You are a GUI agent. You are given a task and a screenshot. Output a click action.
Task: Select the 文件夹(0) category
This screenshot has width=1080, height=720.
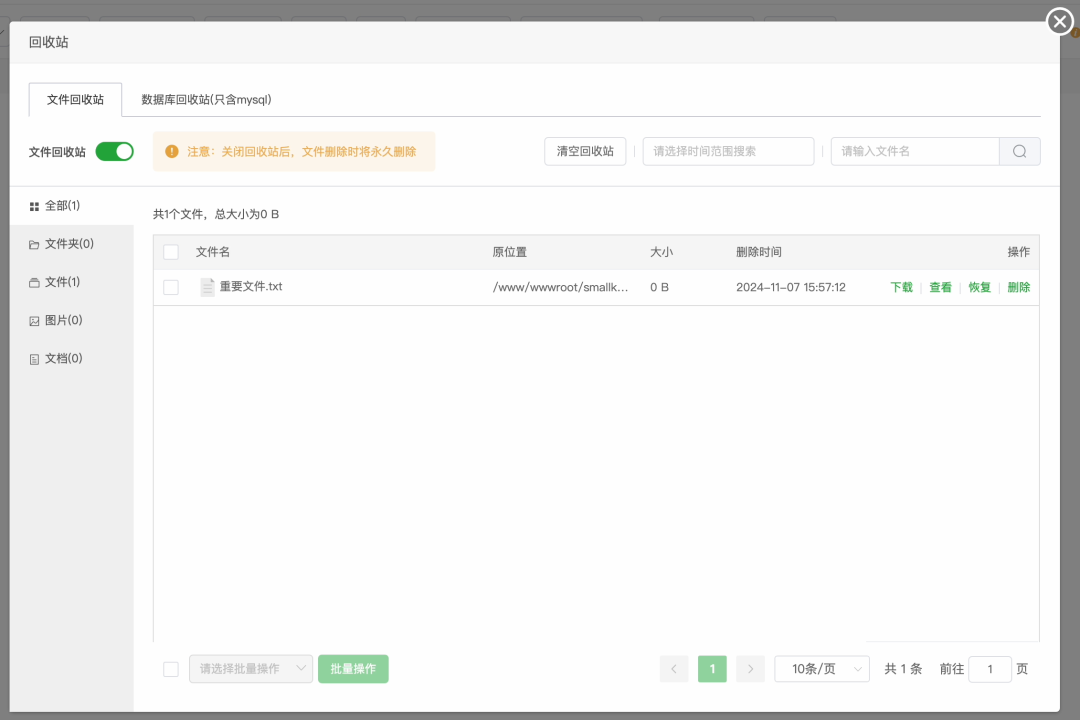[x=72, y=244]
